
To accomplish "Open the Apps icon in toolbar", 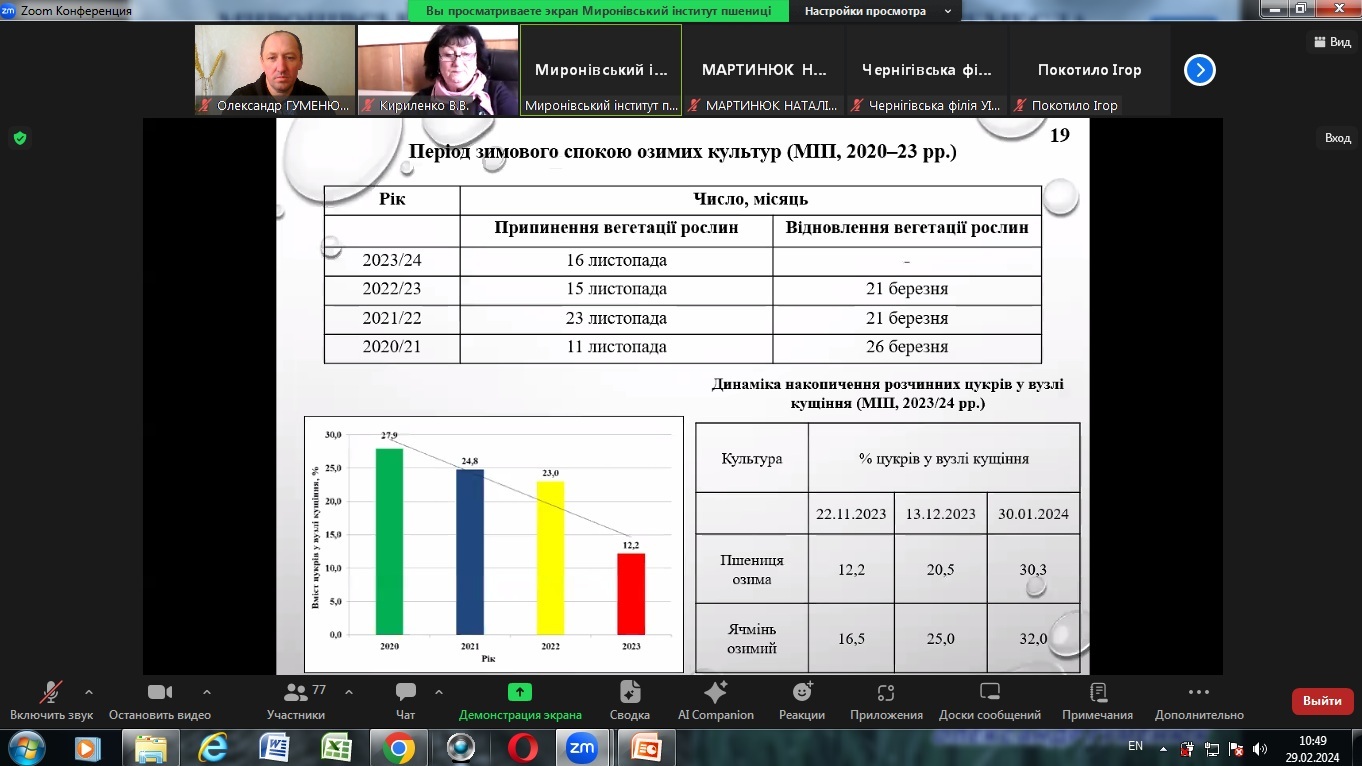I will [886, 692].
